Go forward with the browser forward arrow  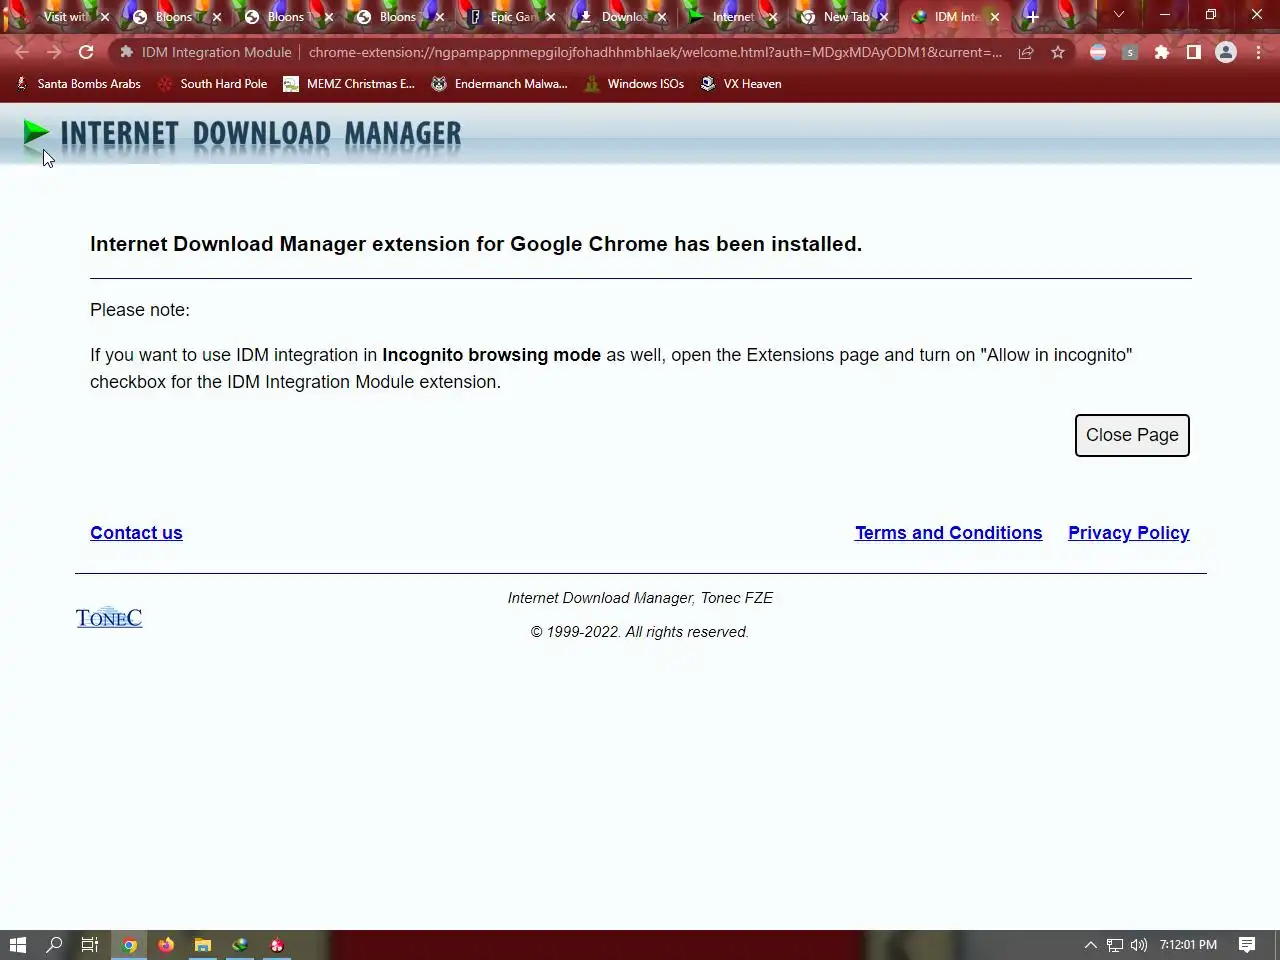tap(54, 52)
